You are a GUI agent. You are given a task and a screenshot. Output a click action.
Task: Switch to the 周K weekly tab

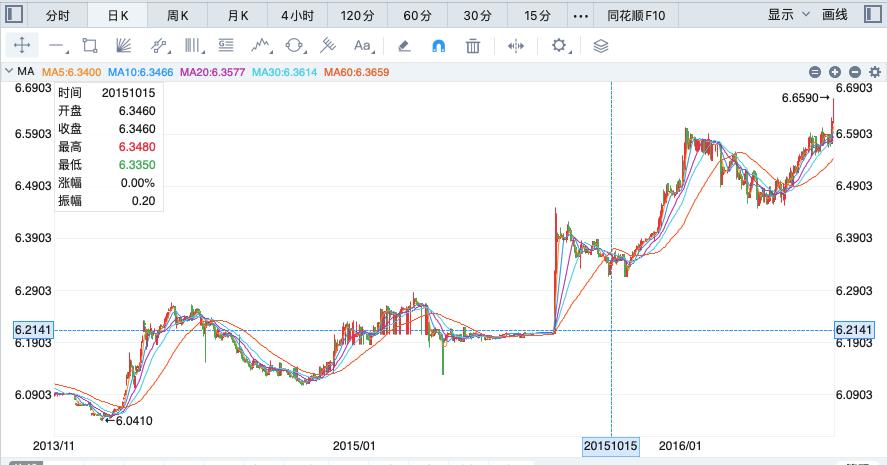pos(178,15)
